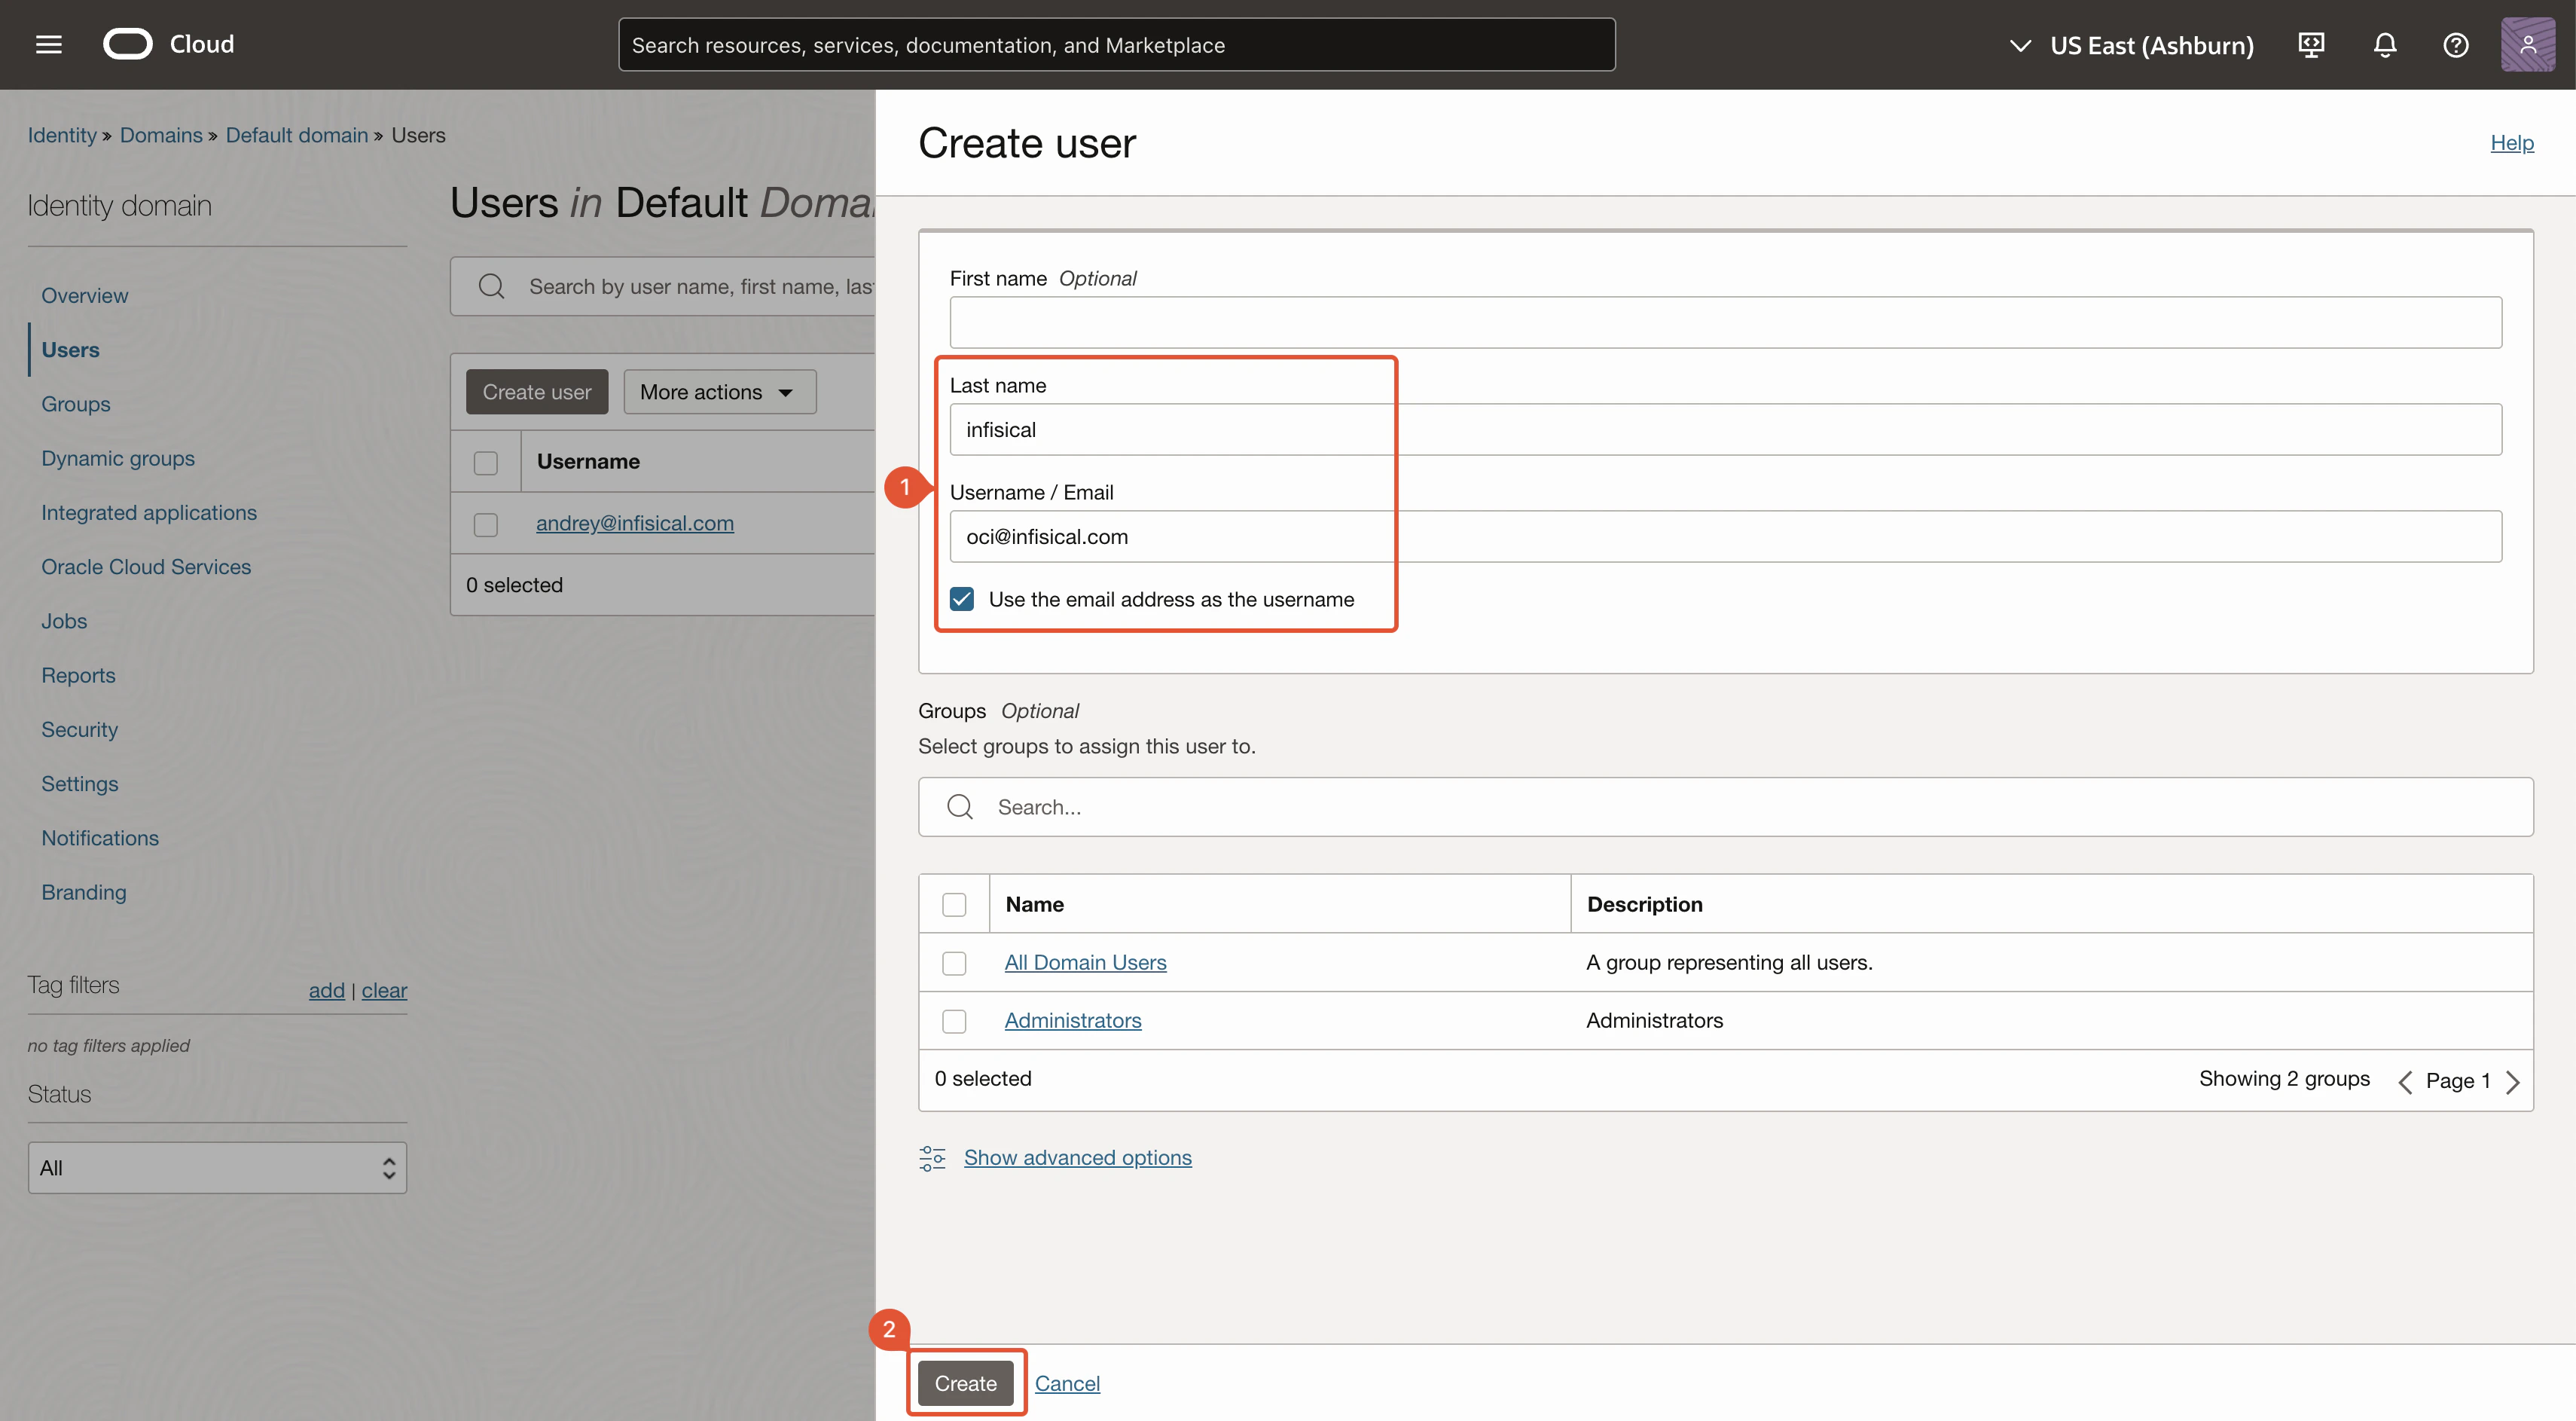Open Oracle Cloud Services menu item
Image resolution: width=2576 pixels, height=1421 pixels.
click(x=146, y=567)
